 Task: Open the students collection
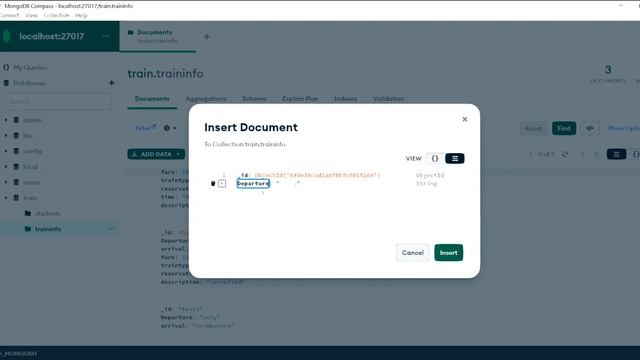point(47,213)
